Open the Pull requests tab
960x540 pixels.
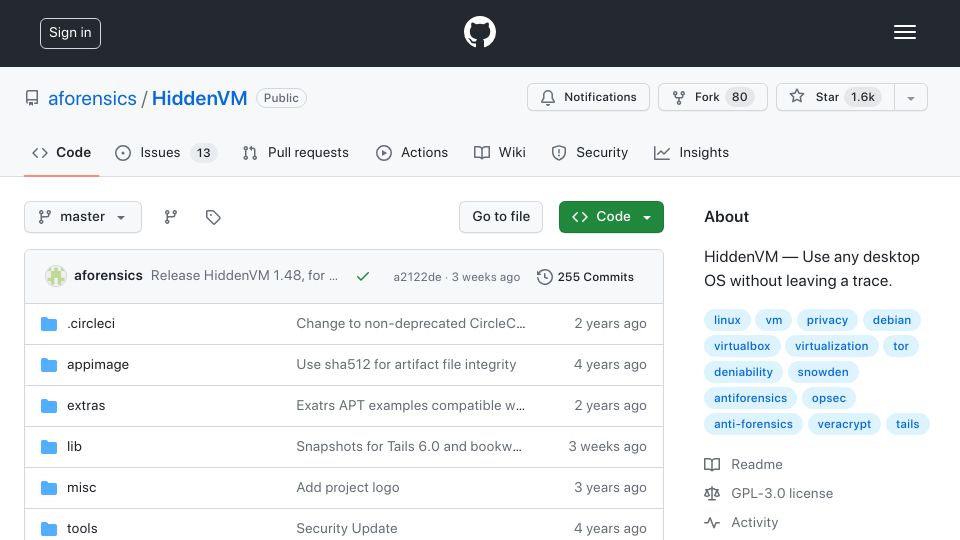pos(296,152)
